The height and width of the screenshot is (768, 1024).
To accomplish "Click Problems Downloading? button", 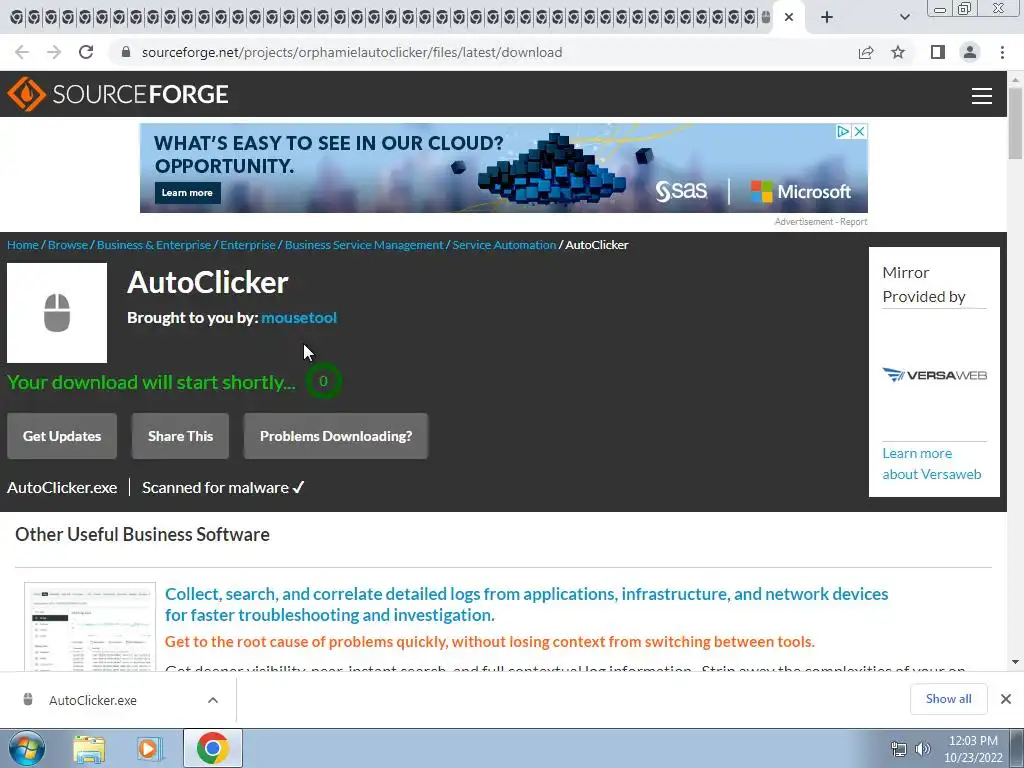I will [x=336, y=436].
